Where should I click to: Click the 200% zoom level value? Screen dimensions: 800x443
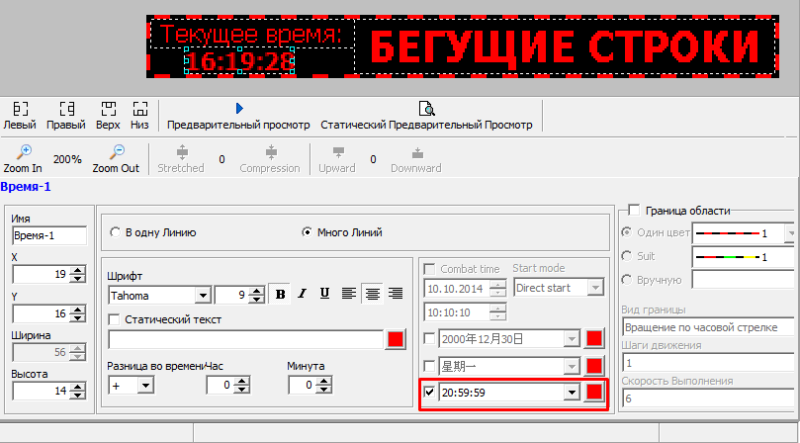click(67, 159)
